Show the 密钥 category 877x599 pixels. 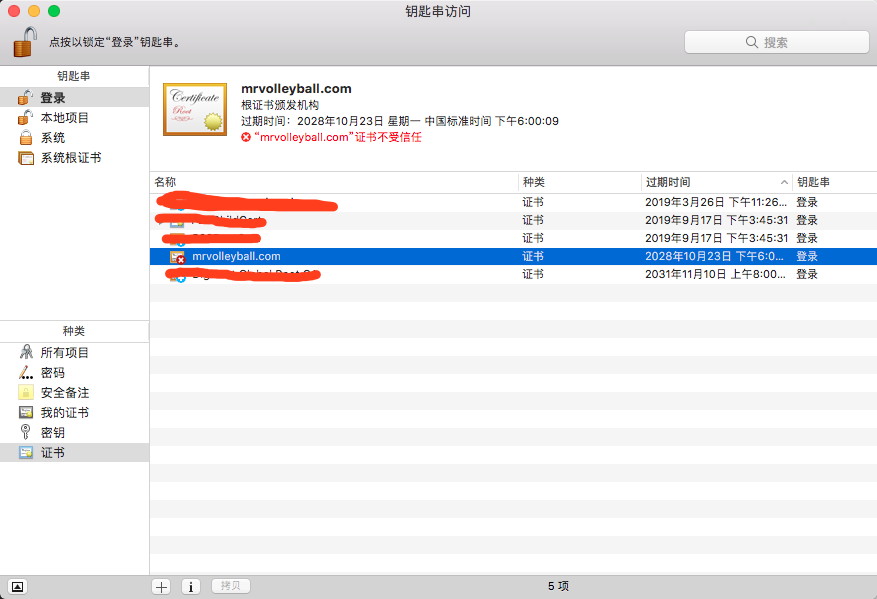pyautogui.click(x=74, y=432)
